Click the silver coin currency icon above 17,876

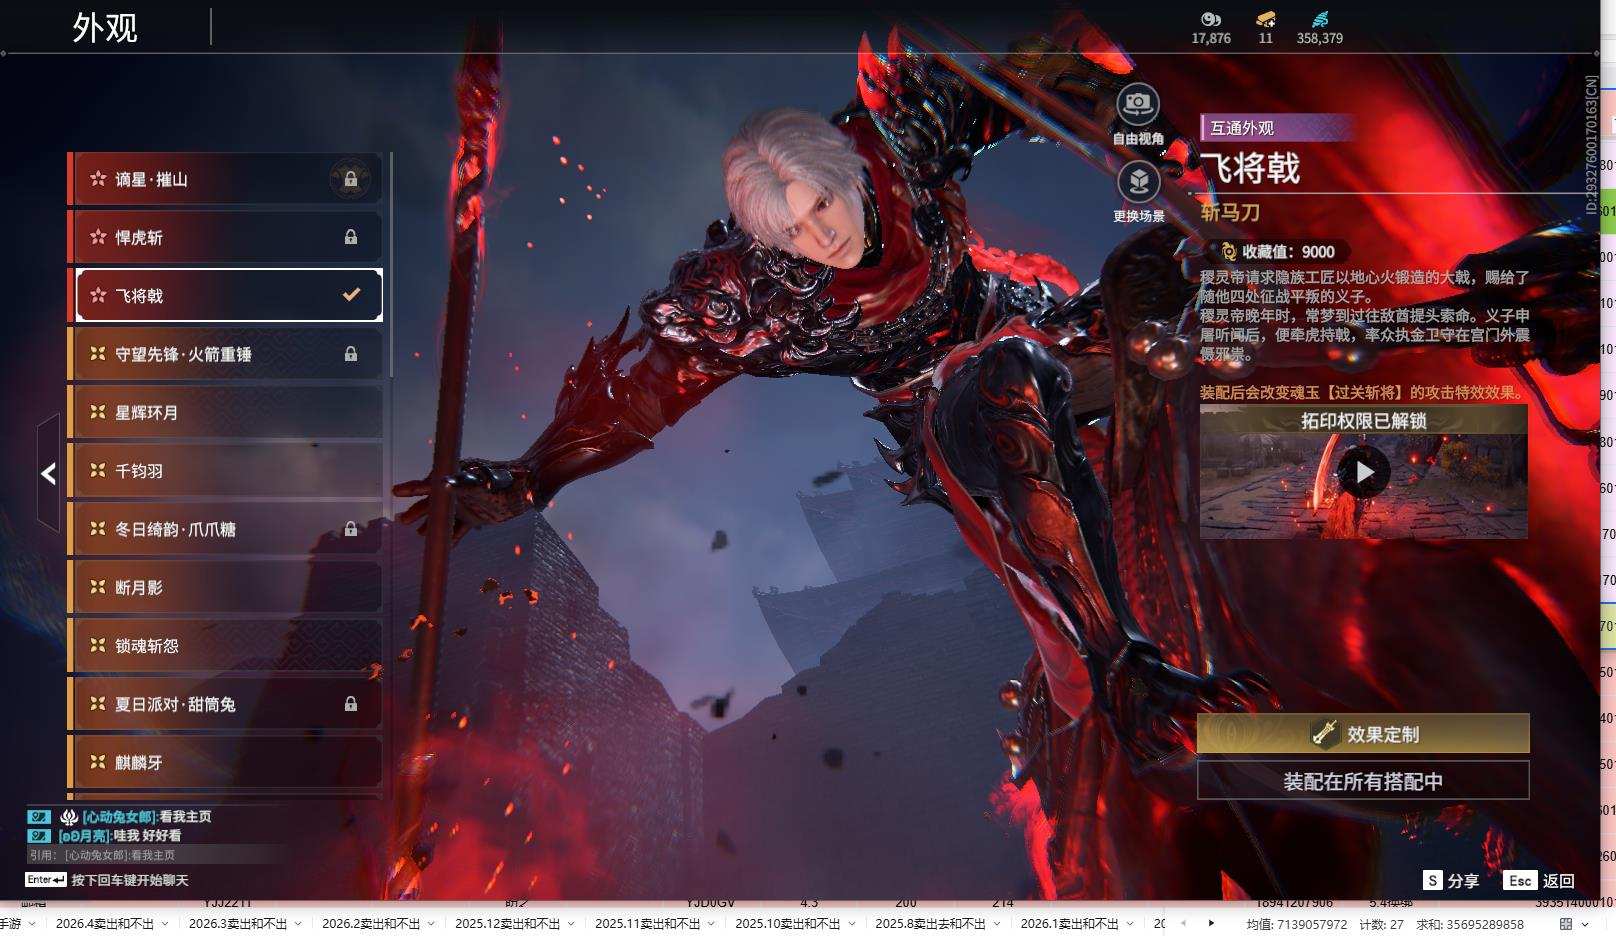1211,19
